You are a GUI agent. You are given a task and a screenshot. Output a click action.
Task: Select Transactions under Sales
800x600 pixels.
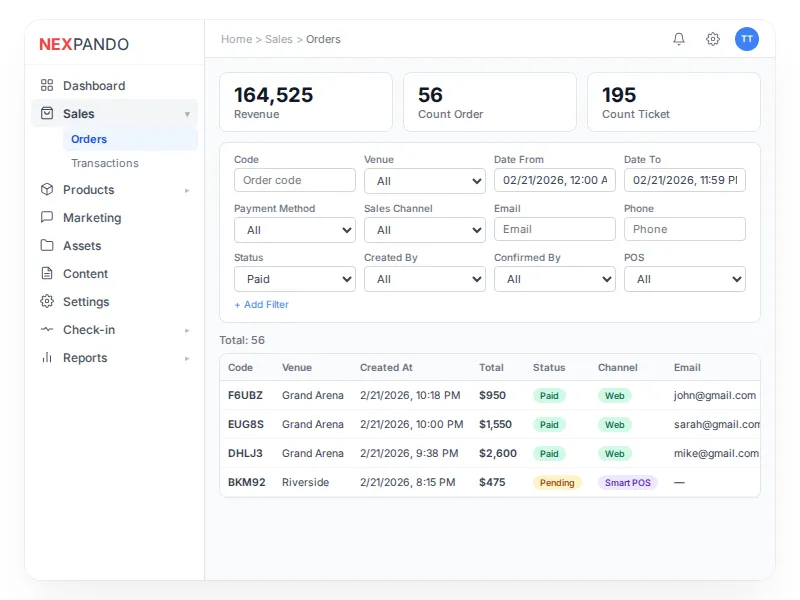130,163
